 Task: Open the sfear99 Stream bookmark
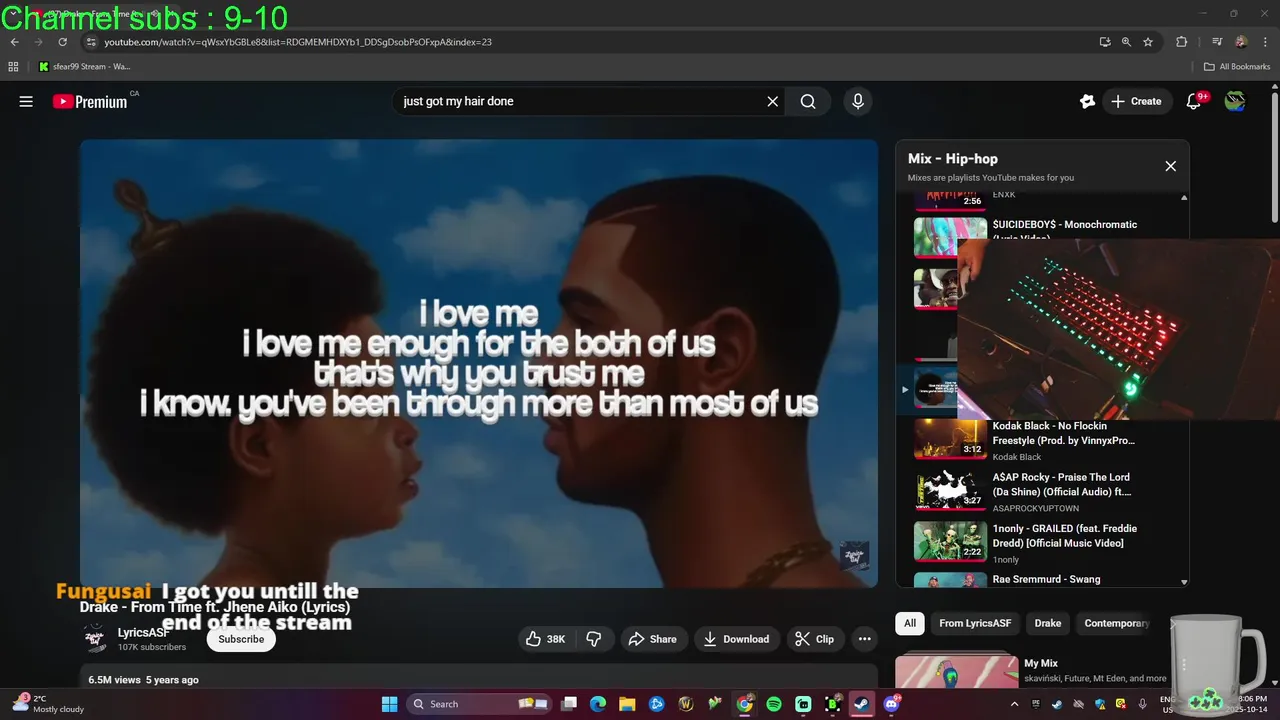(x=85, y=67)
